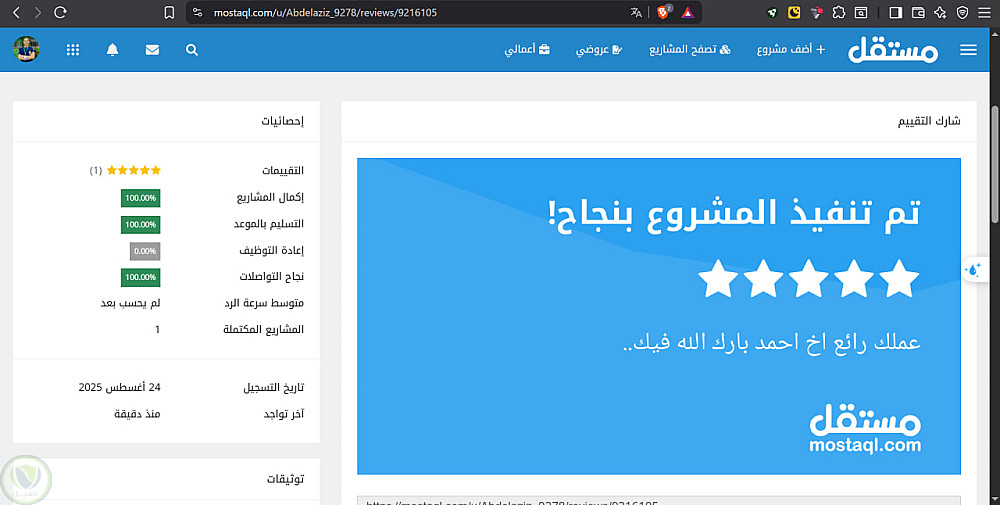Open the notifications bell icon
The width and height of the screenshot is (1000, 505).
tap(112, 50)
